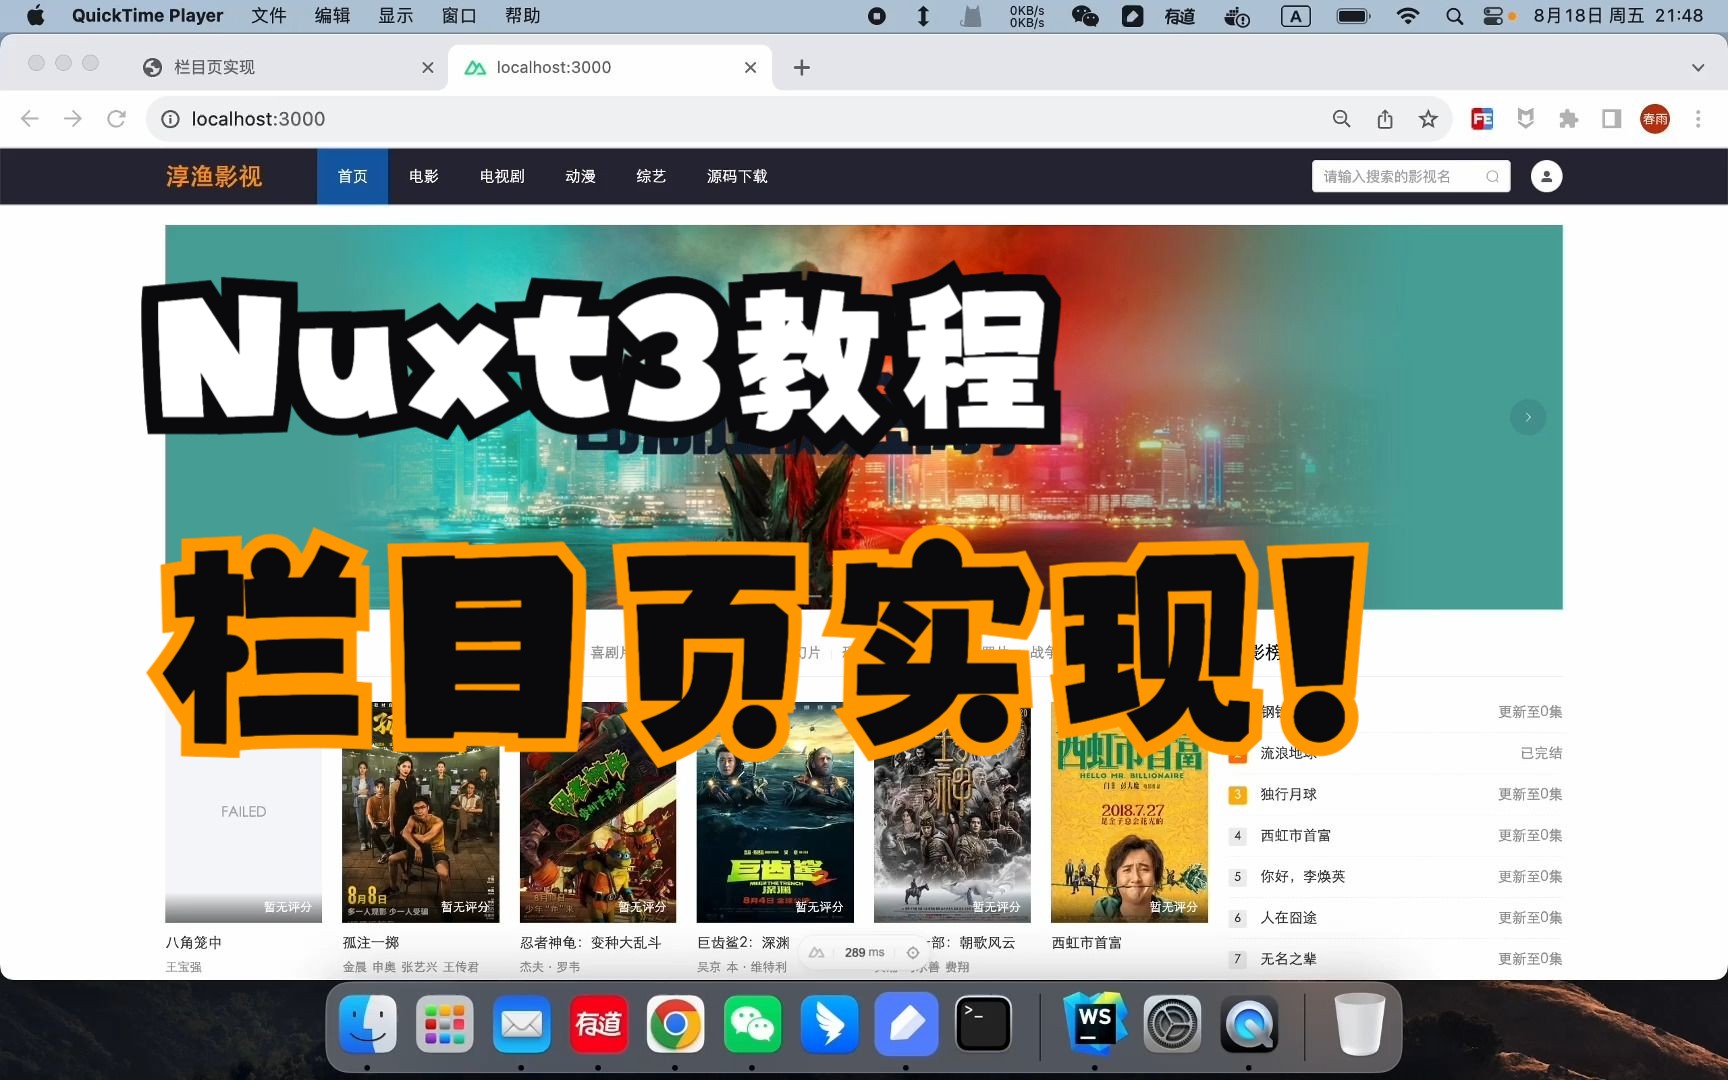The width and height of the screenshot is (1728, 1080).
Task: Click the site user avatar icon
Action: (1546, 176)
